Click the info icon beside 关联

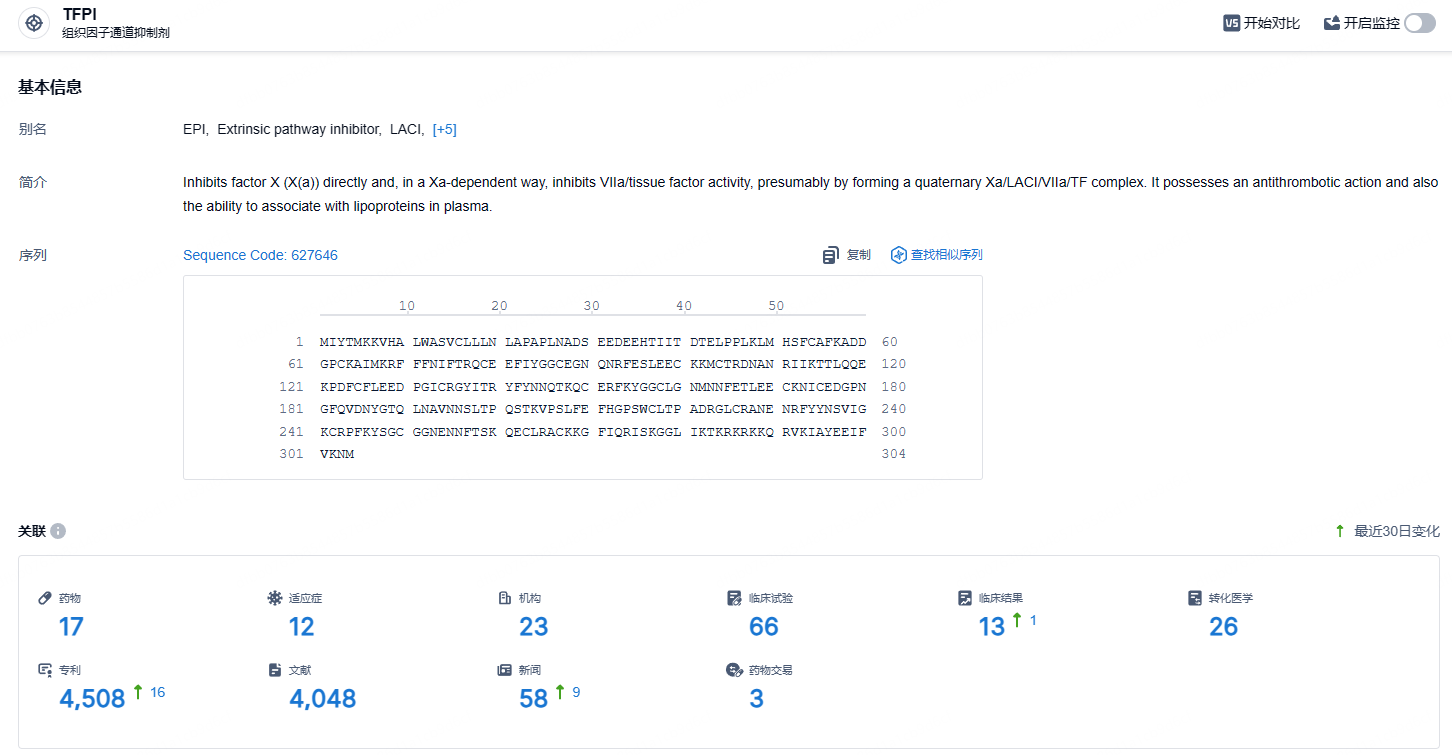[x=58, y=531]
